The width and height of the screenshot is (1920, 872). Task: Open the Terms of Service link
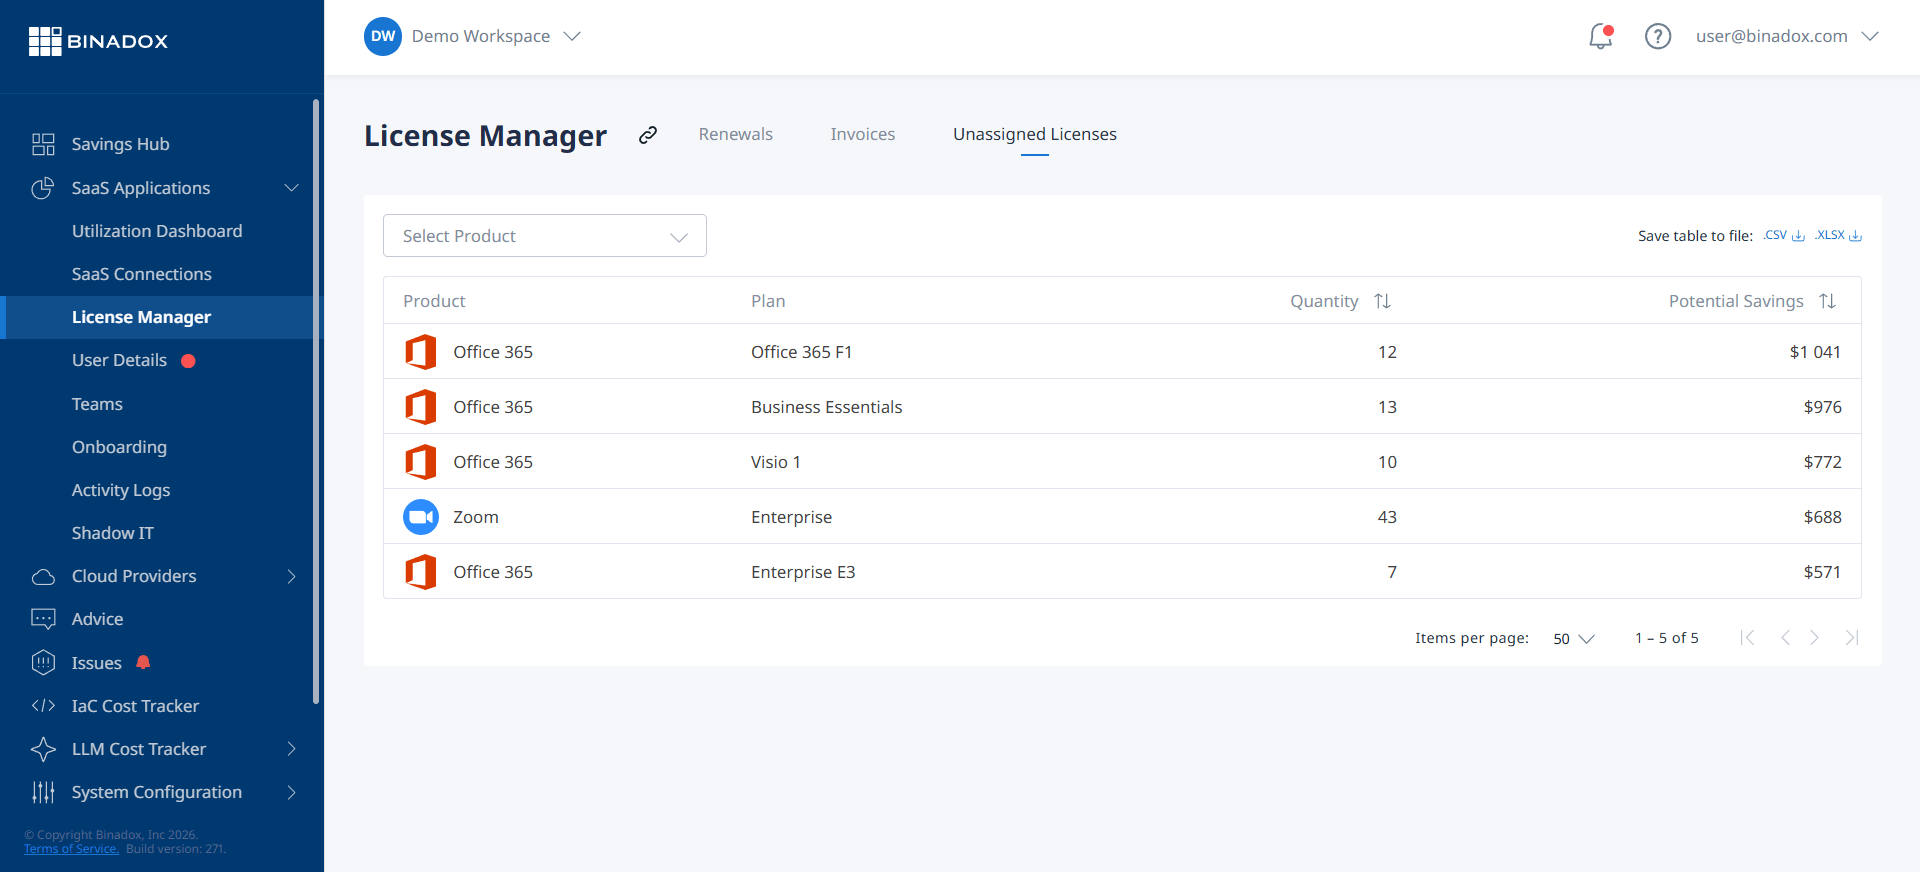pyautogui.click(x=71, y=849)
